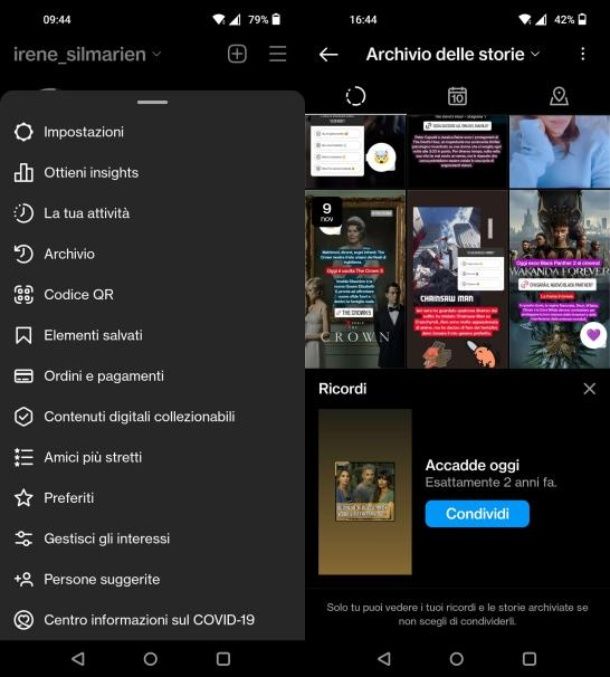
Task: Open Preferiti entry
Action: click(x=152, y=498)
